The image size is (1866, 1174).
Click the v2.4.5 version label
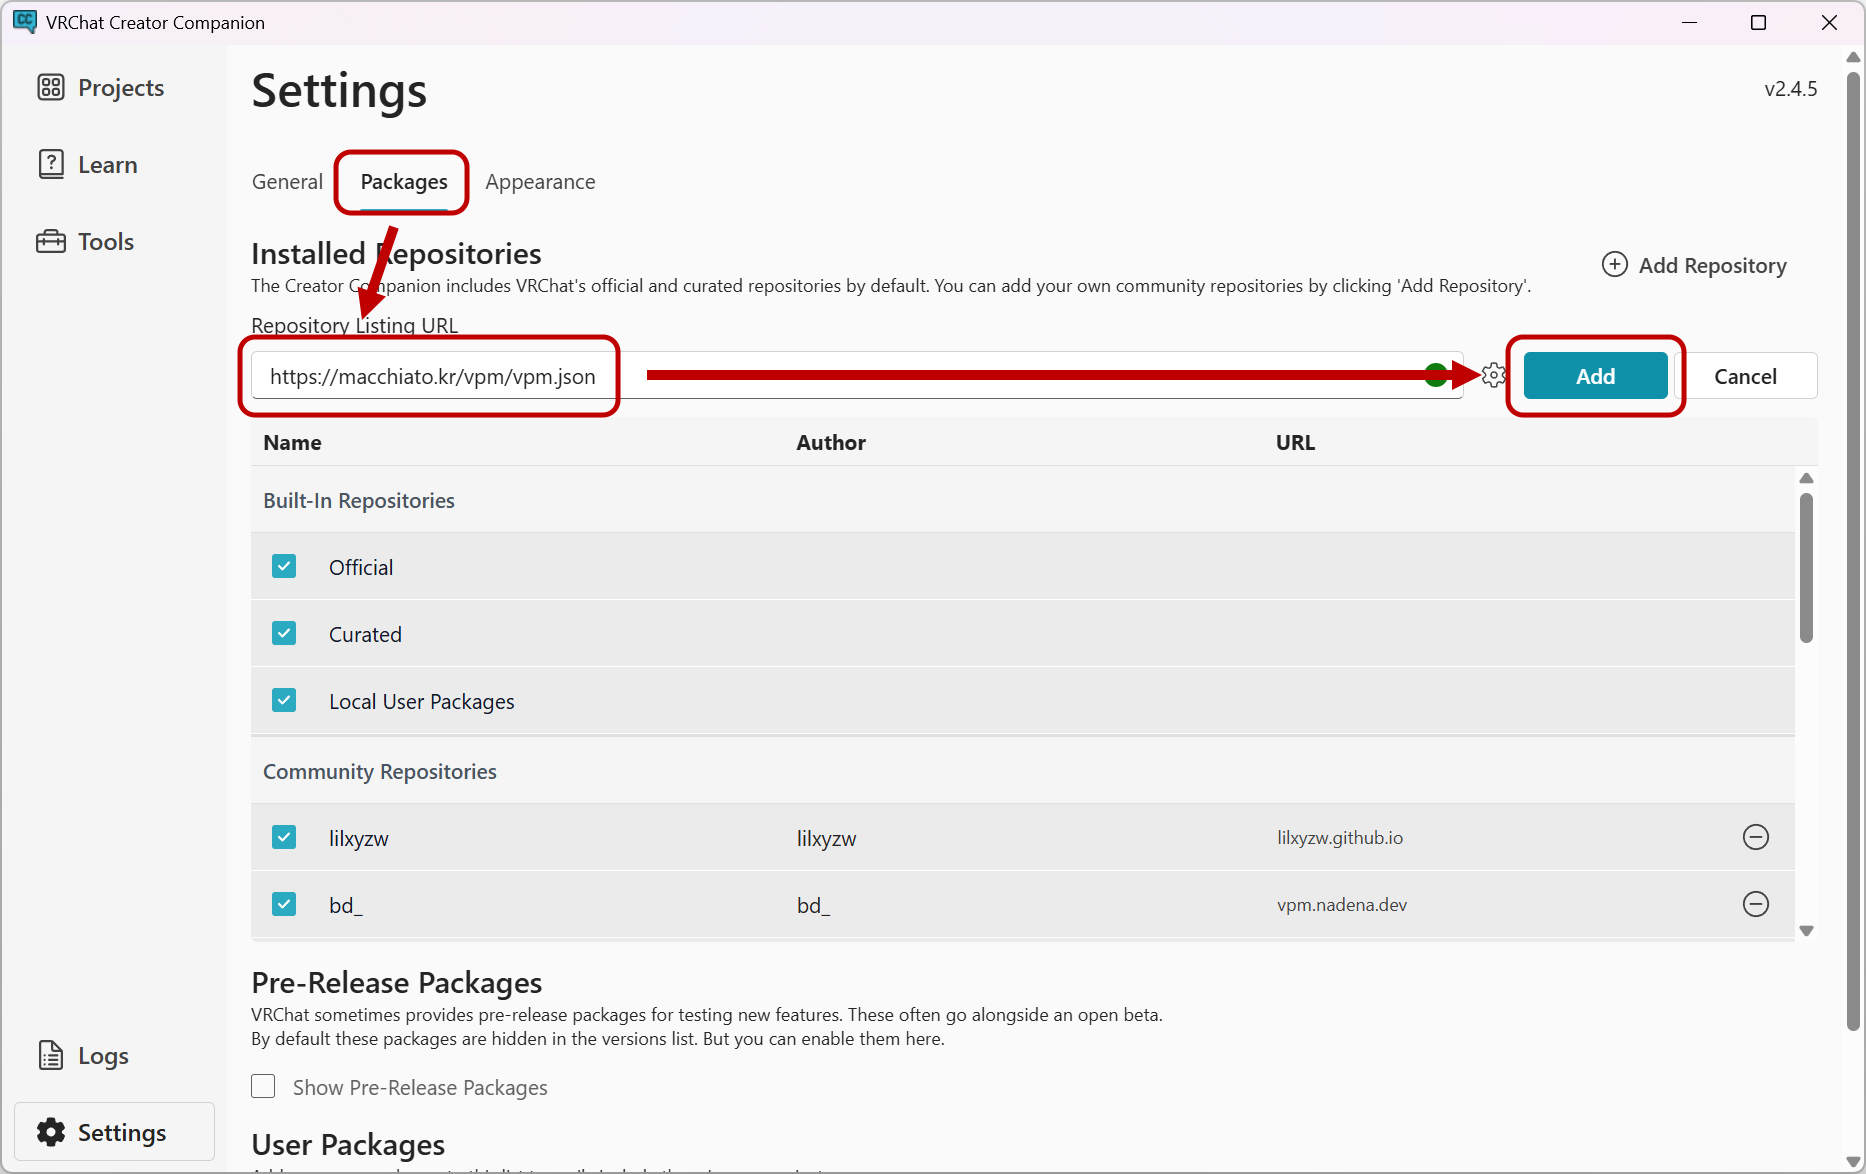(x=1790, y=89)
